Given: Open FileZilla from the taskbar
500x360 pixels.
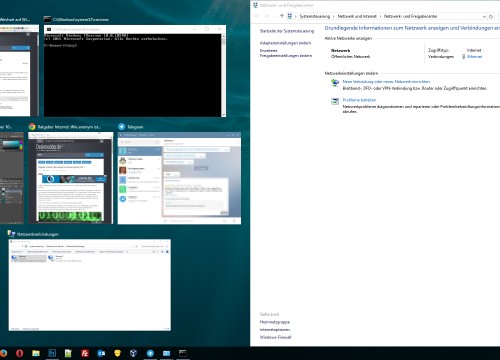Looking at the screenshot, I should (85, 353).
